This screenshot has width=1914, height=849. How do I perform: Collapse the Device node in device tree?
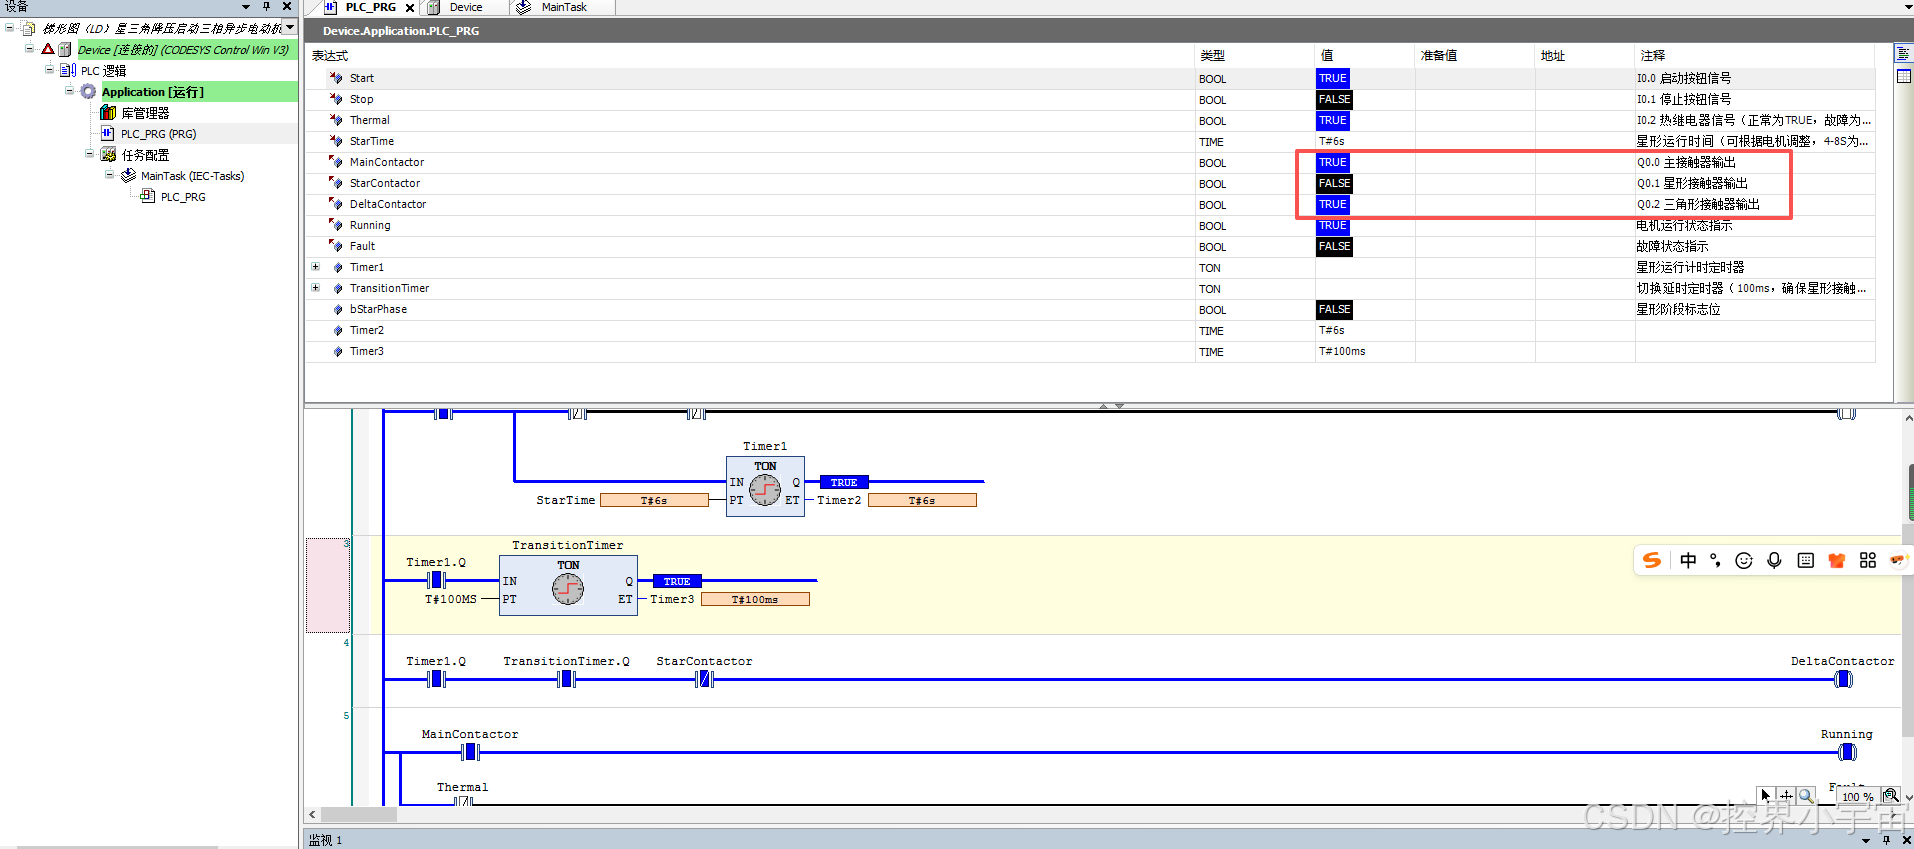coord(30,49)
